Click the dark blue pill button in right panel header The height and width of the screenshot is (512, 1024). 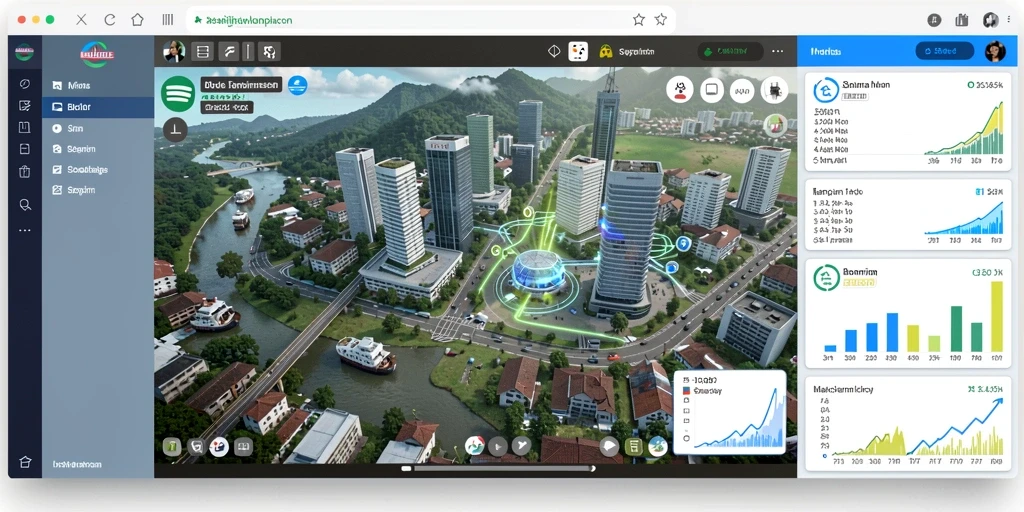(x=945, y=51)
